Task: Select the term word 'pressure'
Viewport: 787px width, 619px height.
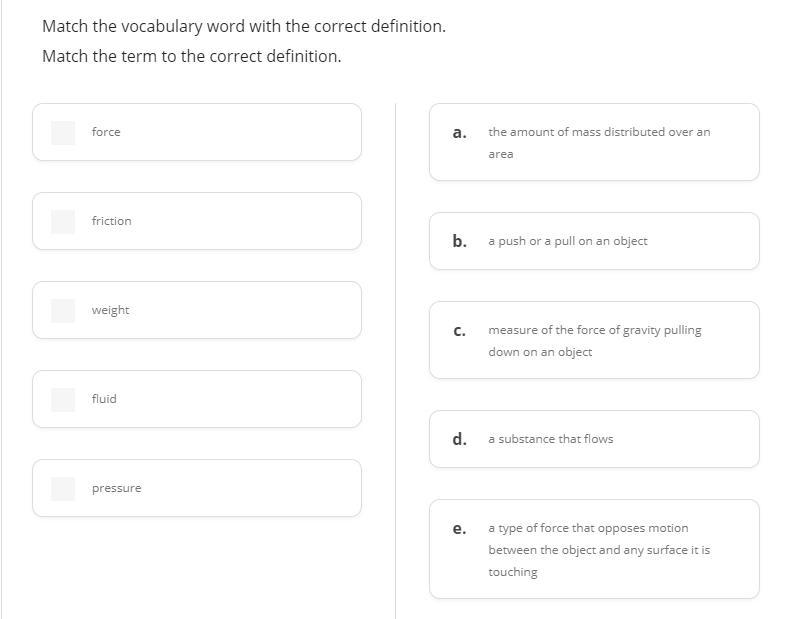Action: tap(116, 488)
